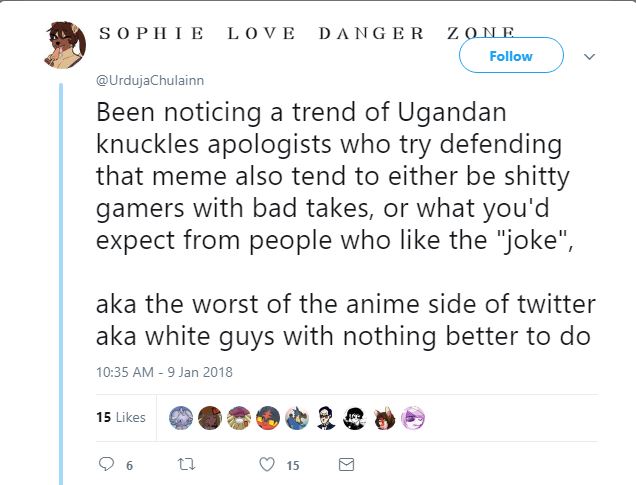The height and width of the screenshot is (485, 636).
Task: Open the @UrdujaChulainn handle link
Action: coord(150,80)
